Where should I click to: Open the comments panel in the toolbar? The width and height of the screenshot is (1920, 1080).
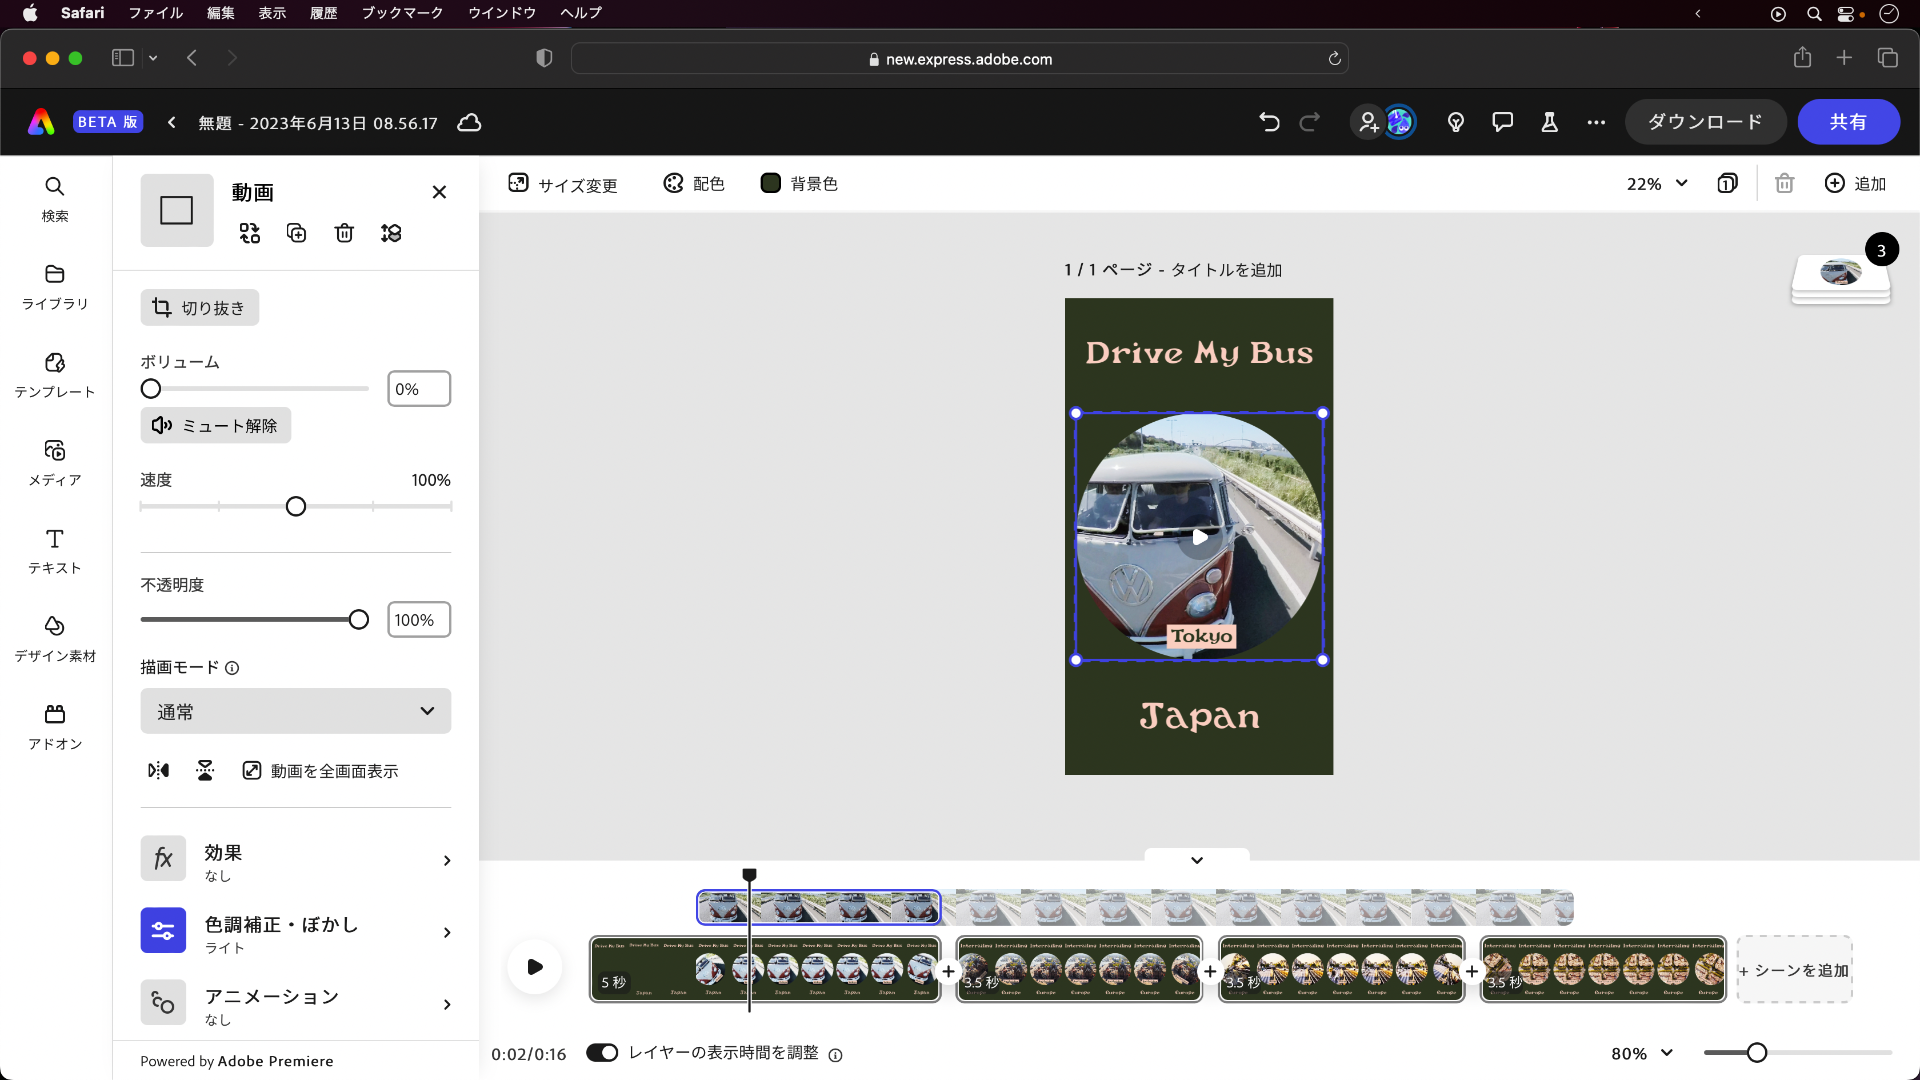[1502, 122]
